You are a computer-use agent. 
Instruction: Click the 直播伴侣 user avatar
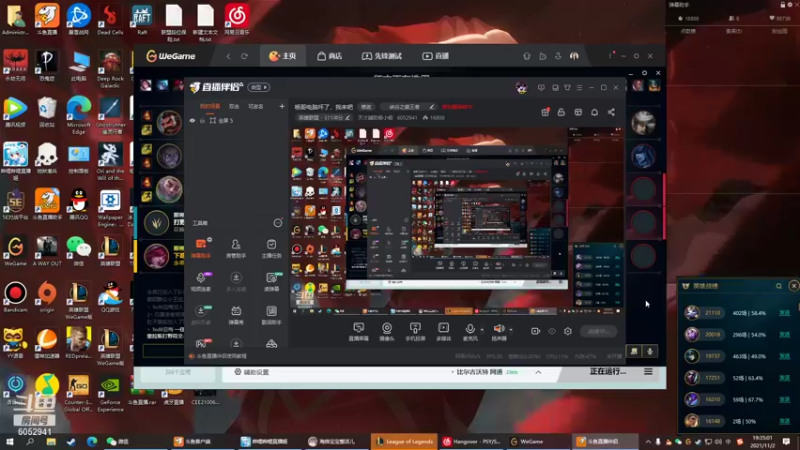[521, 88]
